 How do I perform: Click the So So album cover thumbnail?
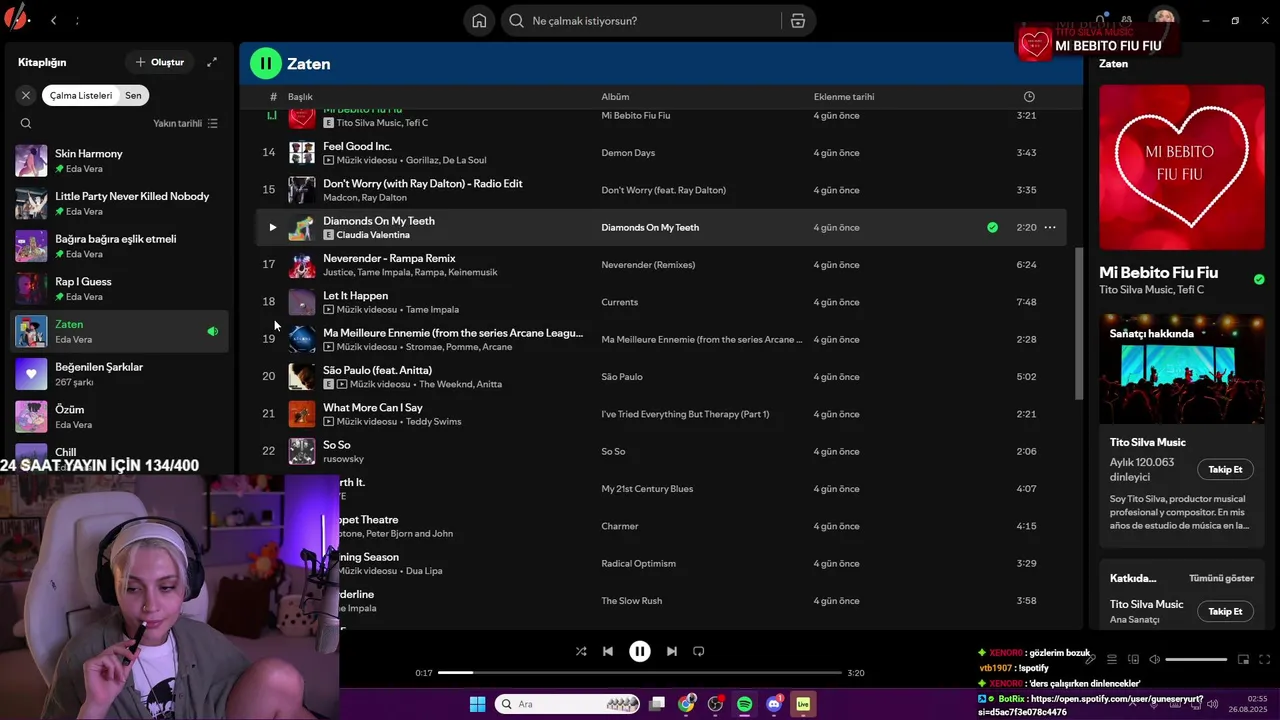pos(302,451)
